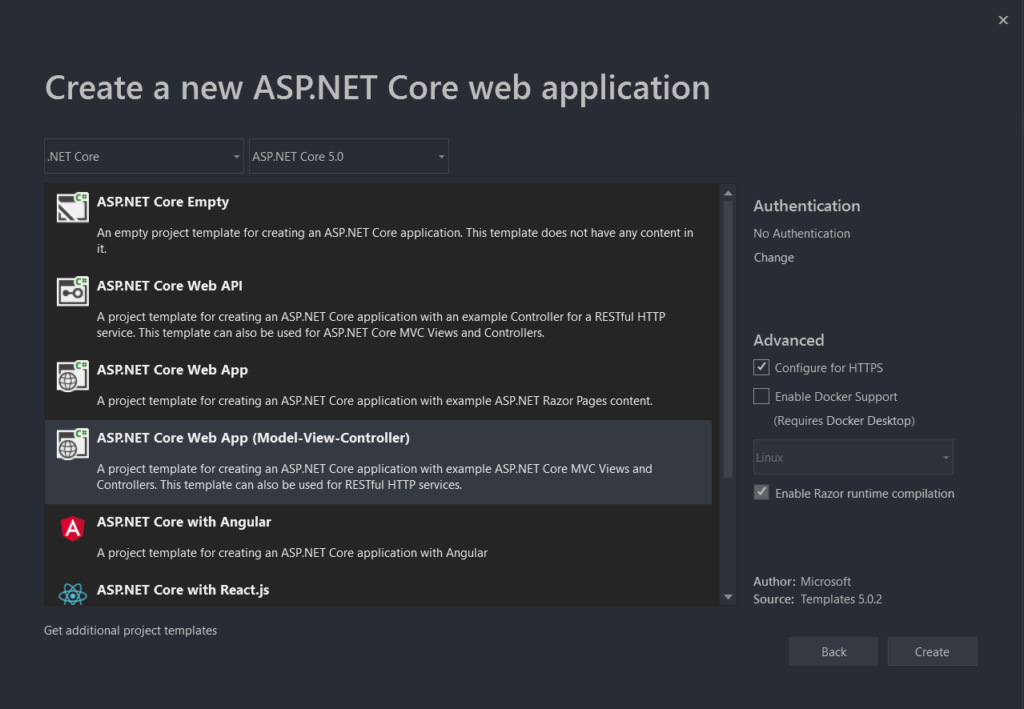This screenshot has width=1024, height=709.
Task: Click the React.js atom icon
Action: [x=71, y=590]
